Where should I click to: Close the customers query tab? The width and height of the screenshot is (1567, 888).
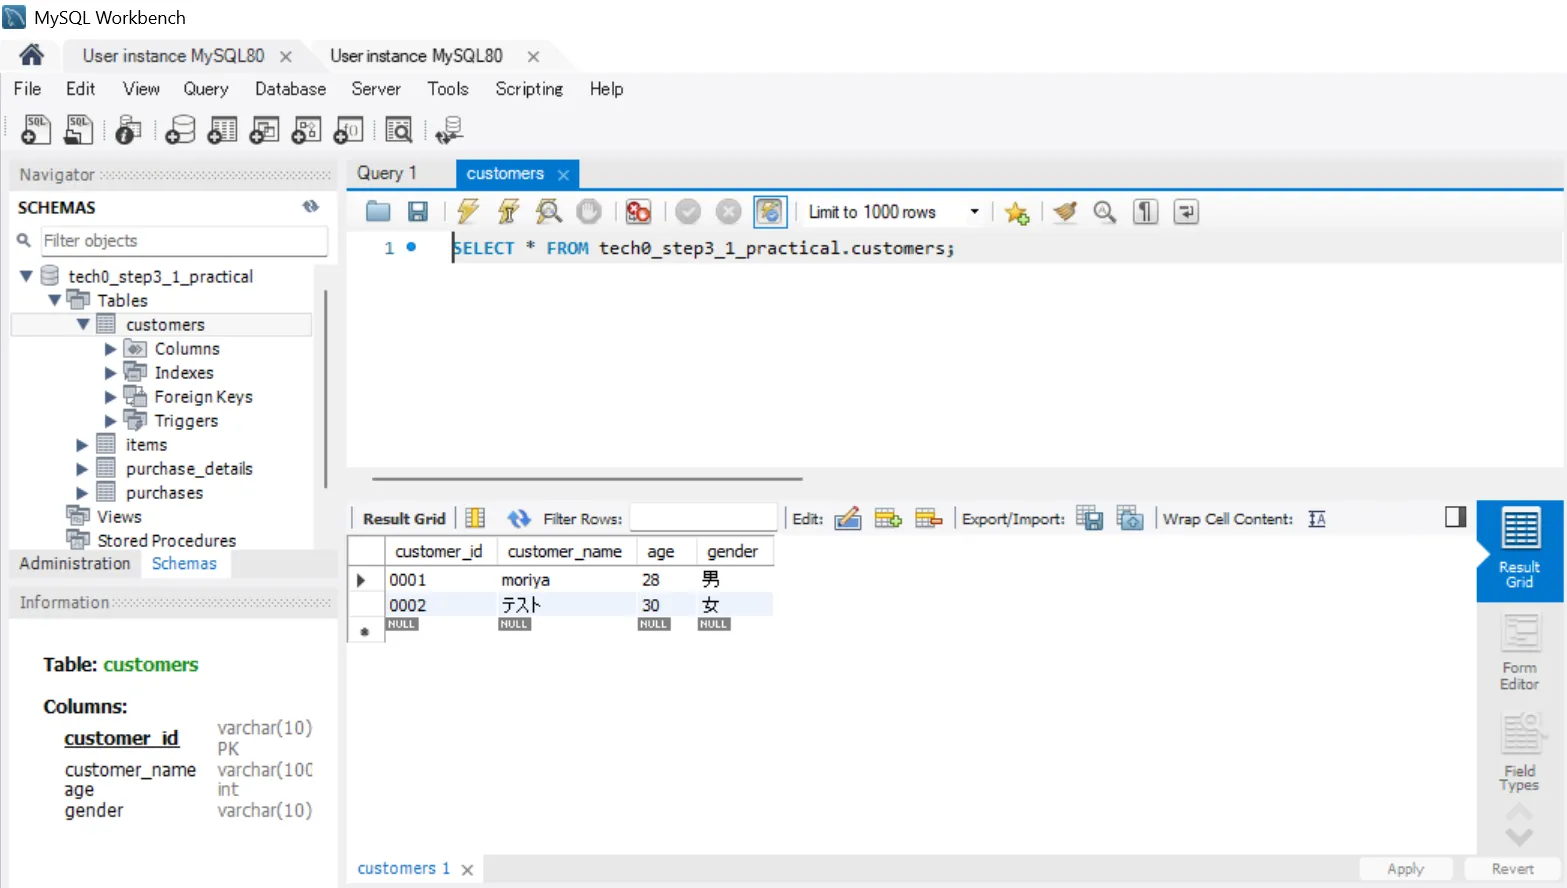563,174
